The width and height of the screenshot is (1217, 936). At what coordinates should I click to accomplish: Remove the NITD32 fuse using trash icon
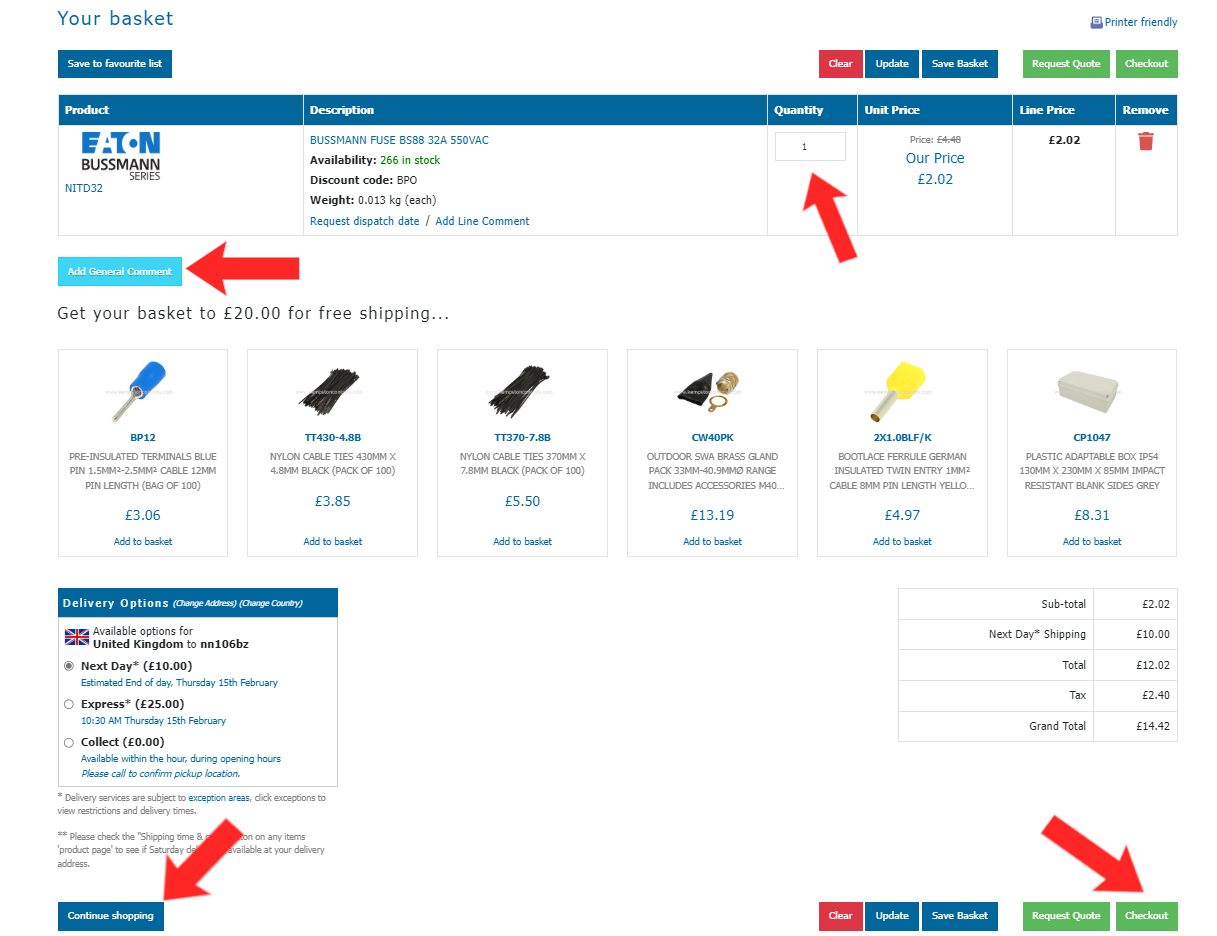click(x=1146, y=141)
